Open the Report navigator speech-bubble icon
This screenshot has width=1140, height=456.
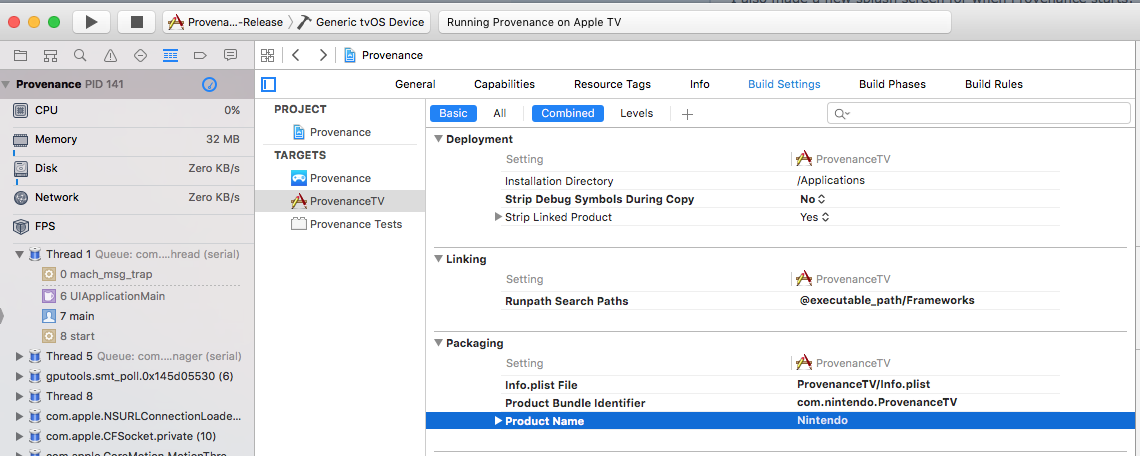(230, 55)
